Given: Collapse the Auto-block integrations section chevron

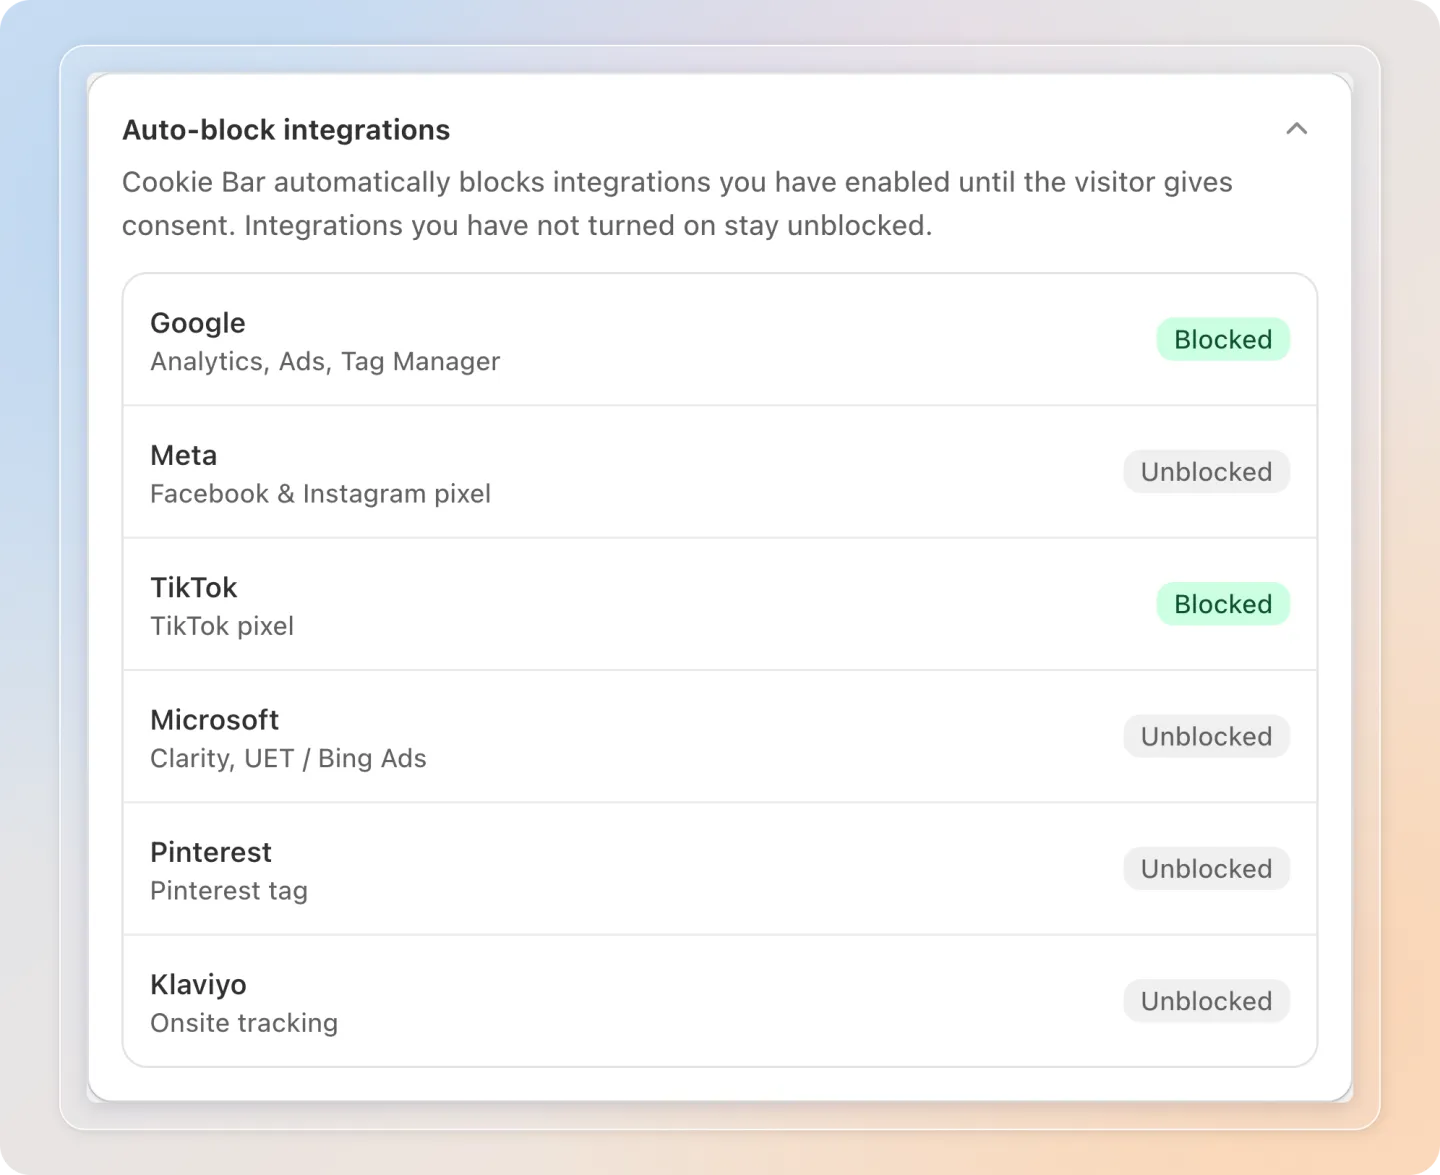Looking at the screenshot, I should [1296, 129].
